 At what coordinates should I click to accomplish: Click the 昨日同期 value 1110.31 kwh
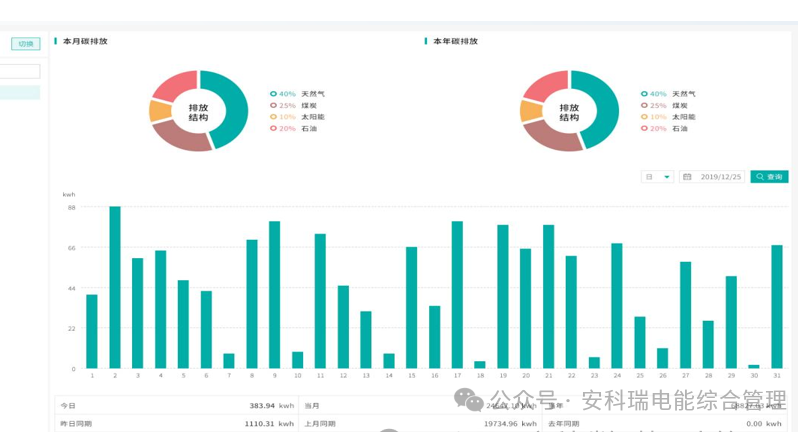coord(269,423)
